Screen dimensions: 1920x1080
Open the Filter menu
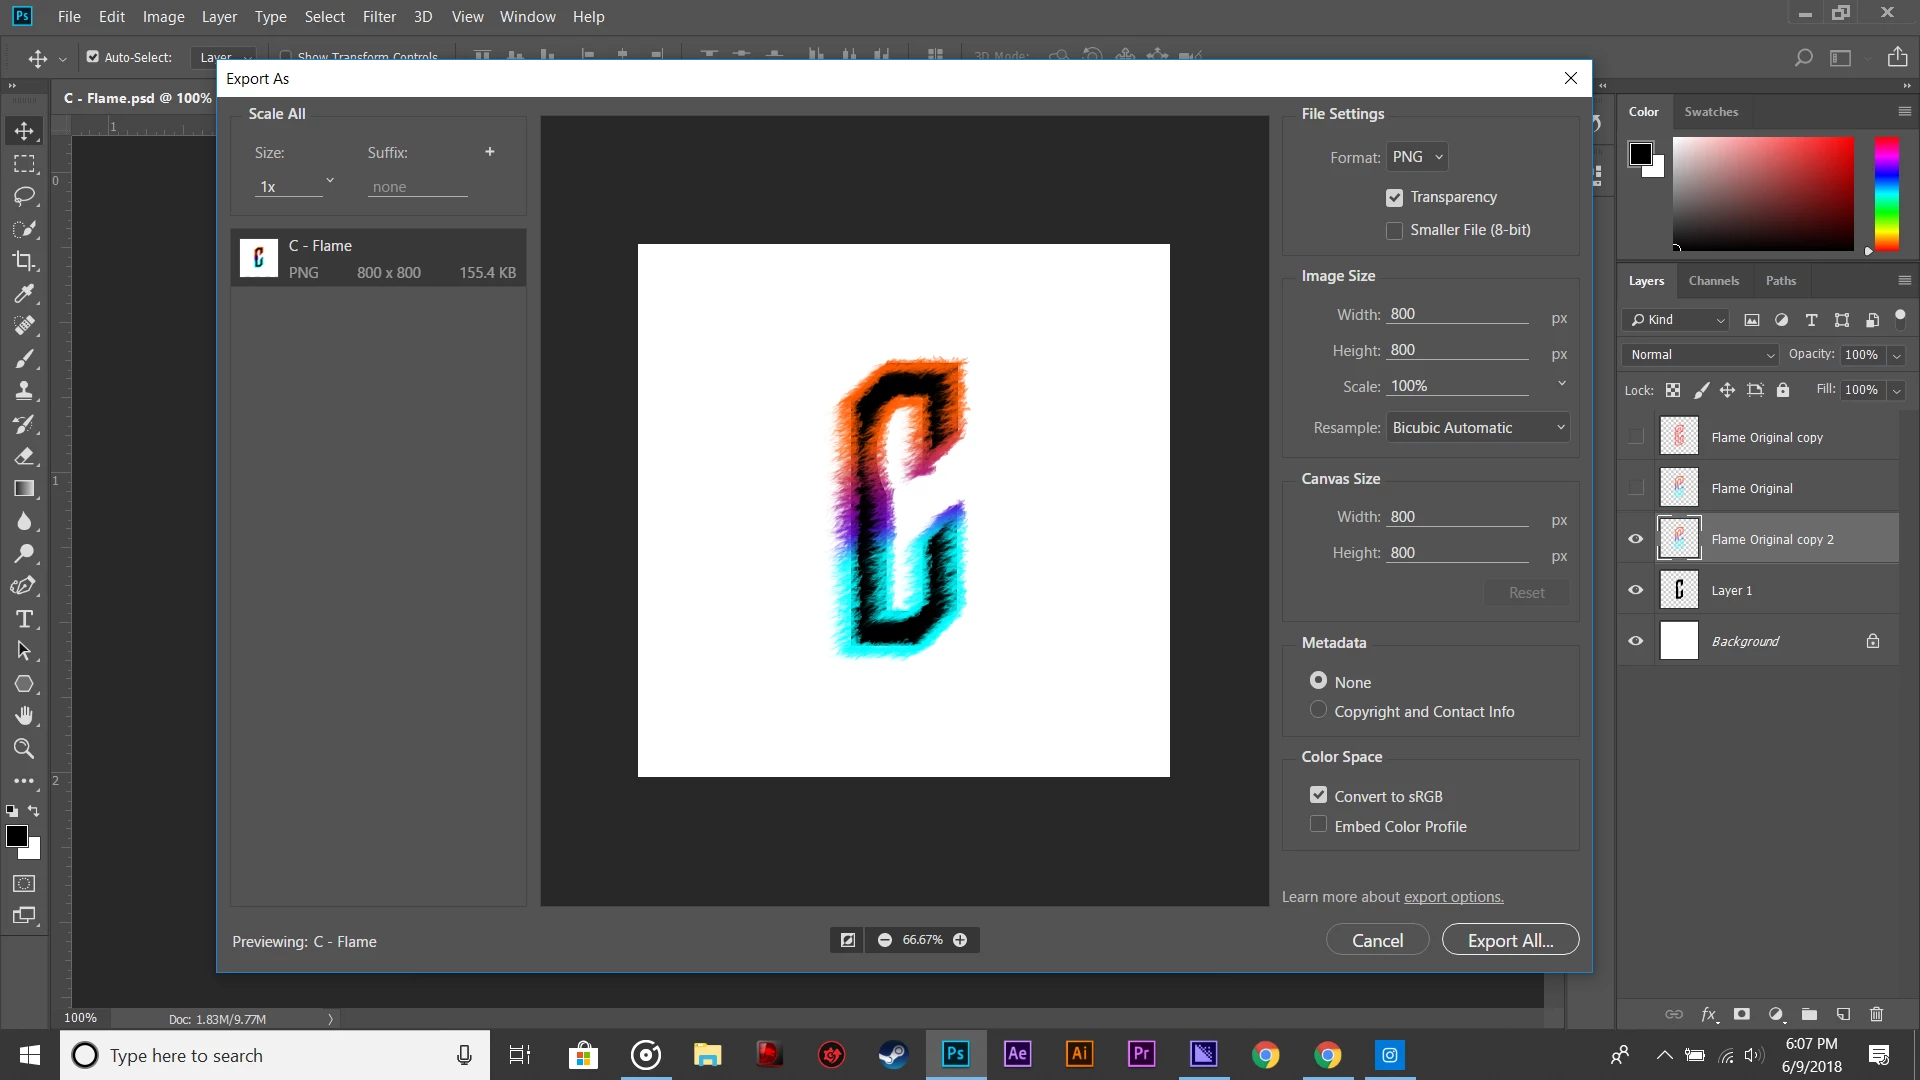(379, 17)
